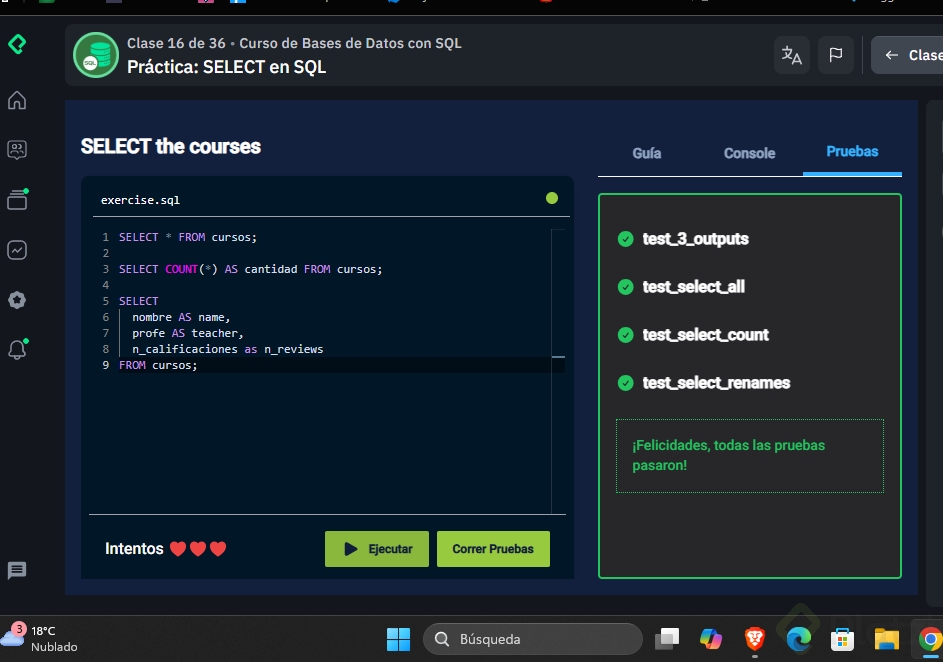The height and width of the screenshot is (662, 943).
Task: Place cursor on line 9 FROM cursos
Action: pos(158,366)
